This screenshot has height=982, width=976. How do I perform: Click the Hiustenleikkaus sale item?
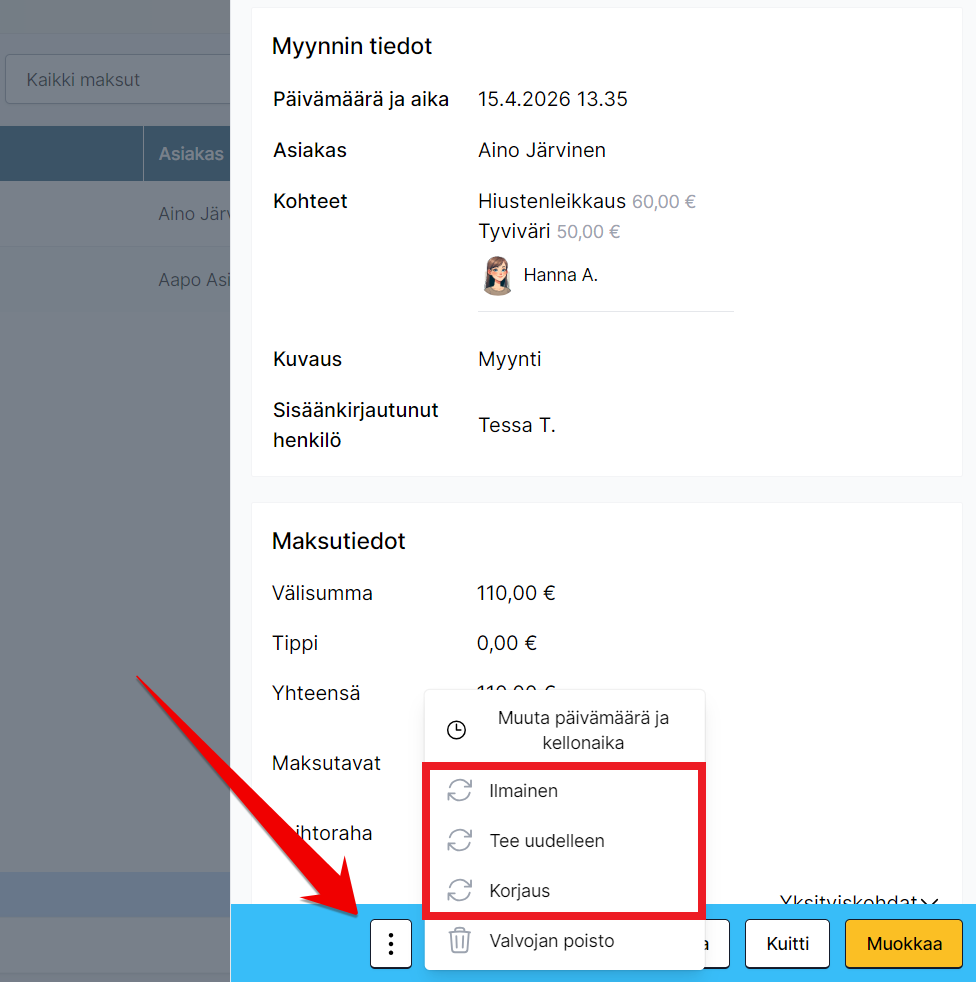(552, 201)
